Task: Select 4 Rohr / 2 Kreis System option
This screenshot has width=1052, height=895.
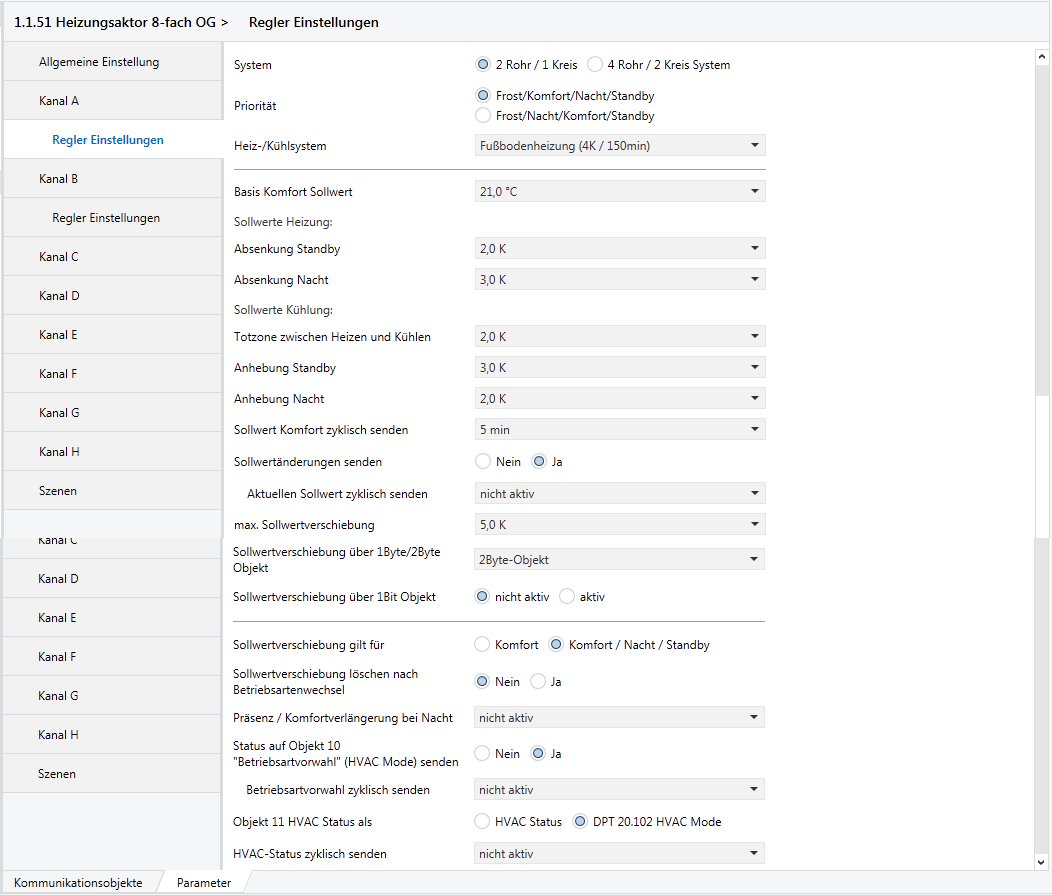Action: (x=596, y=65)
